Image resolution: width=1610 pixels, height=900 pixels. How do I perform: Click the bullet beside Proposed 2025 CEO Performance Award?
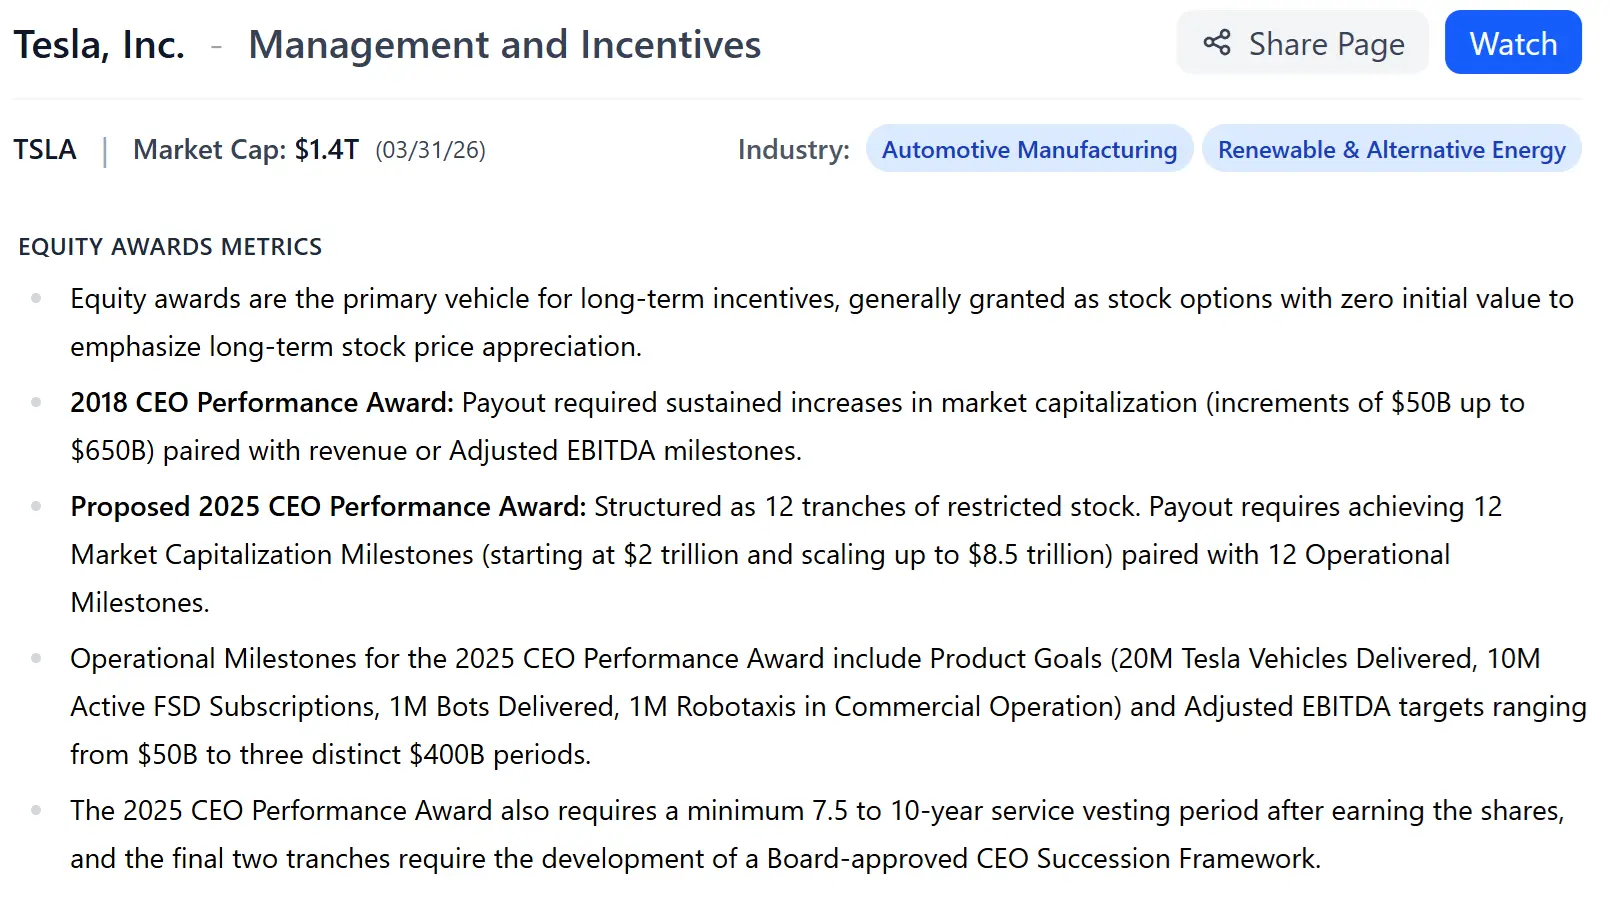(x=38, y=505)
